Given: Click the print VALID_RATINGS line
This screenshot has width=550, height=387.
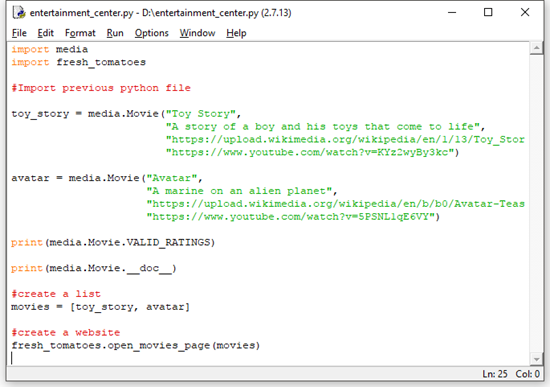Looking at the screenshot, I should tap(113, 242).
